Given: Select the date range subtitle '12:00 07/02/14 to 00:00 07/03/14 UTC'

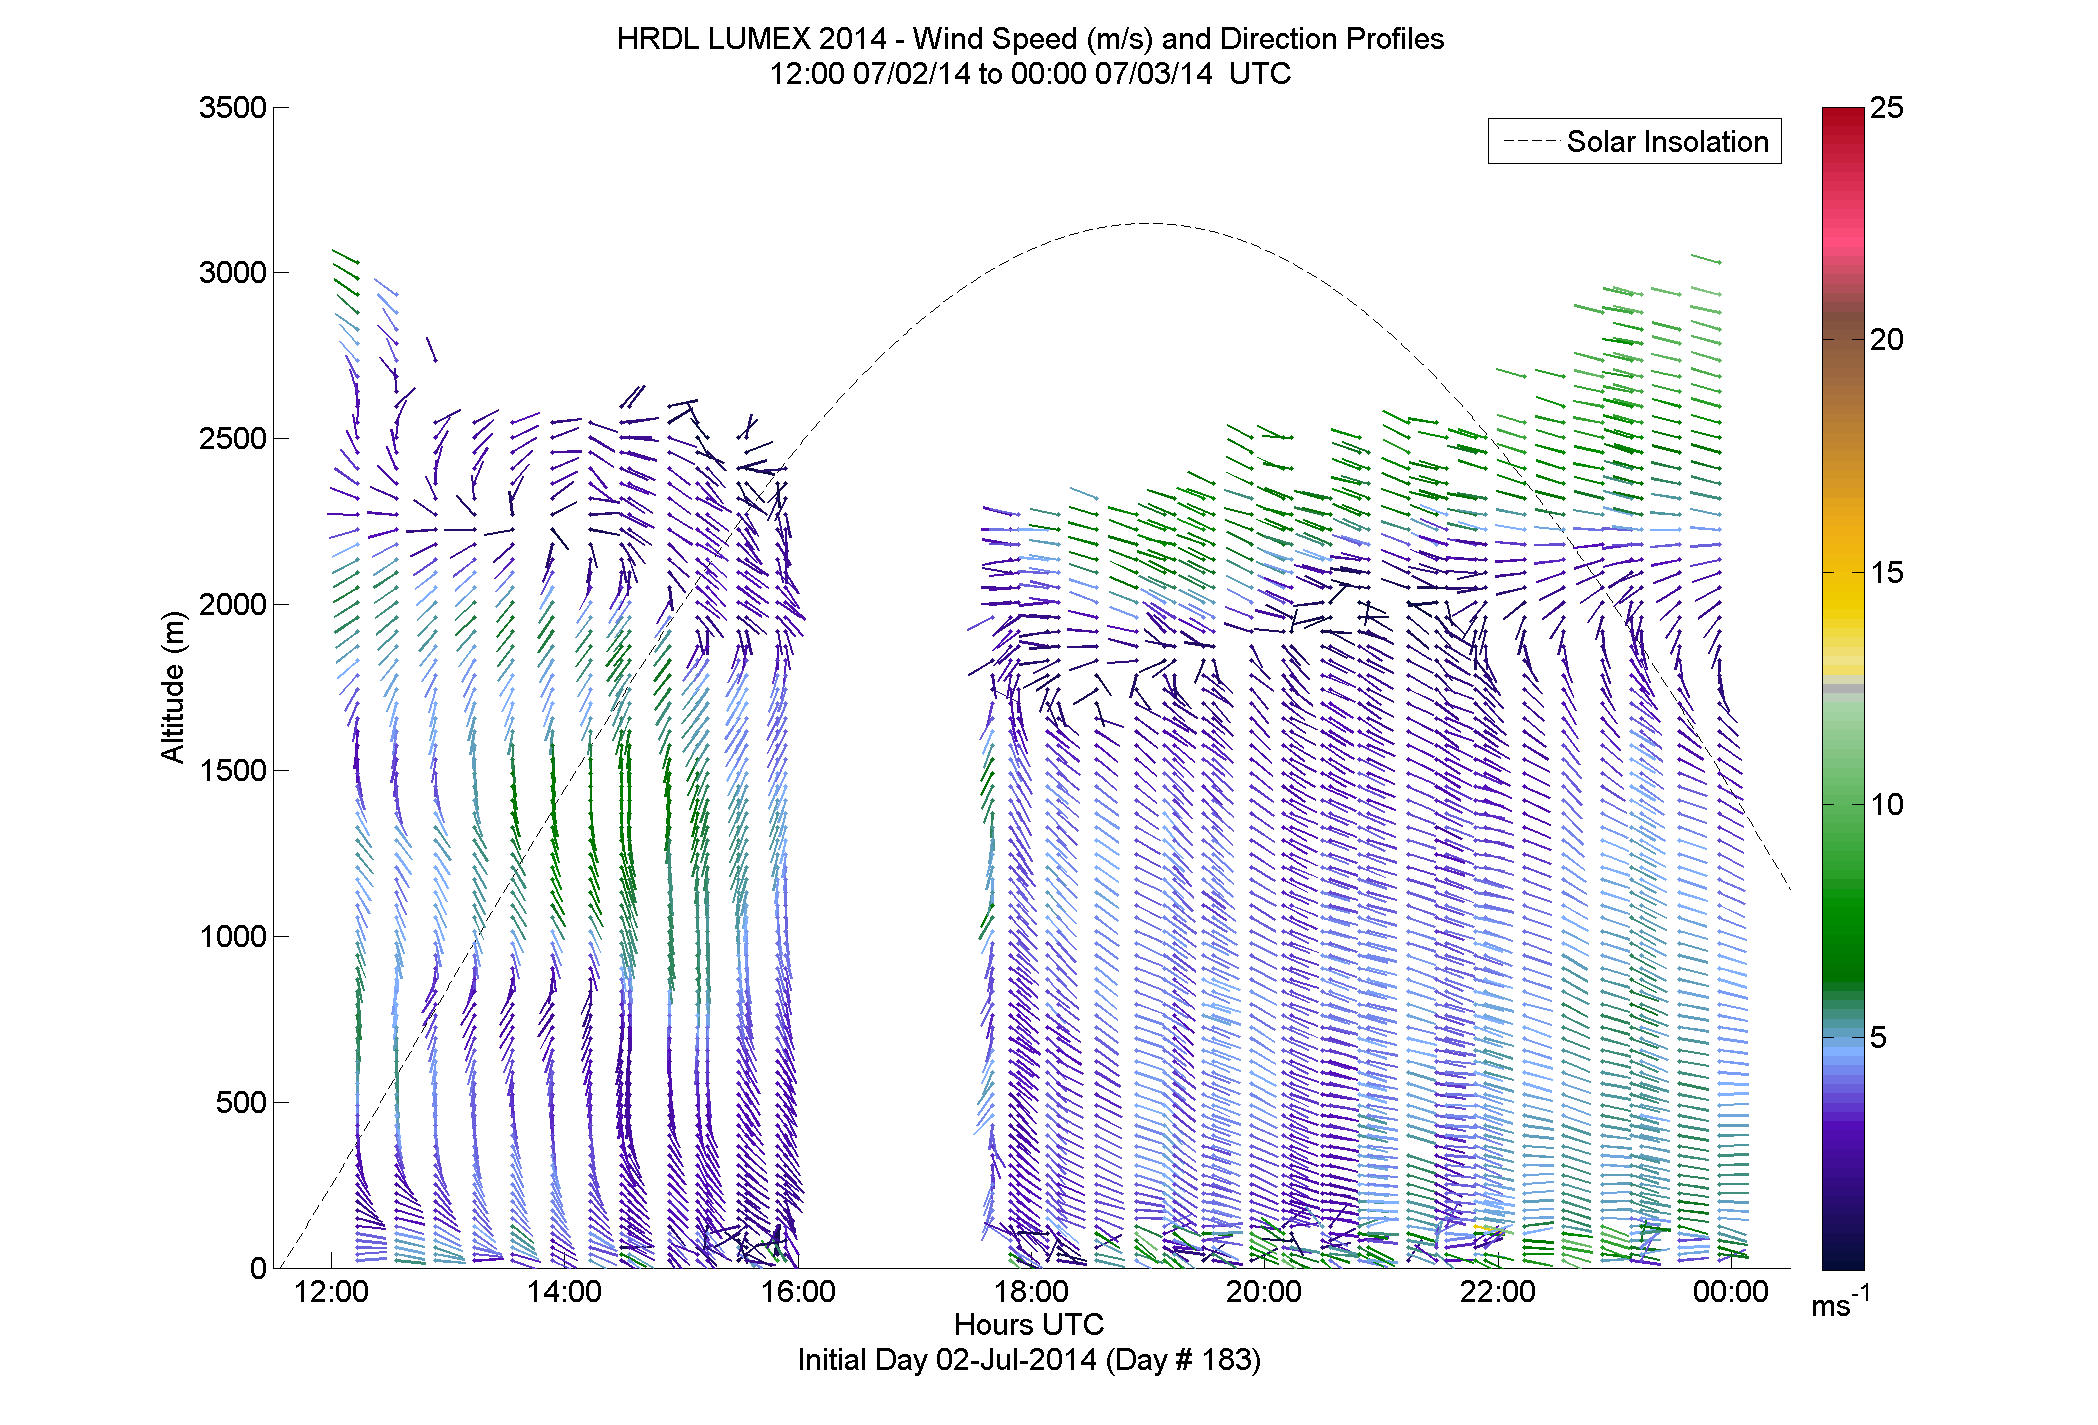Looking at the screenshot, I should (1030, 74).
